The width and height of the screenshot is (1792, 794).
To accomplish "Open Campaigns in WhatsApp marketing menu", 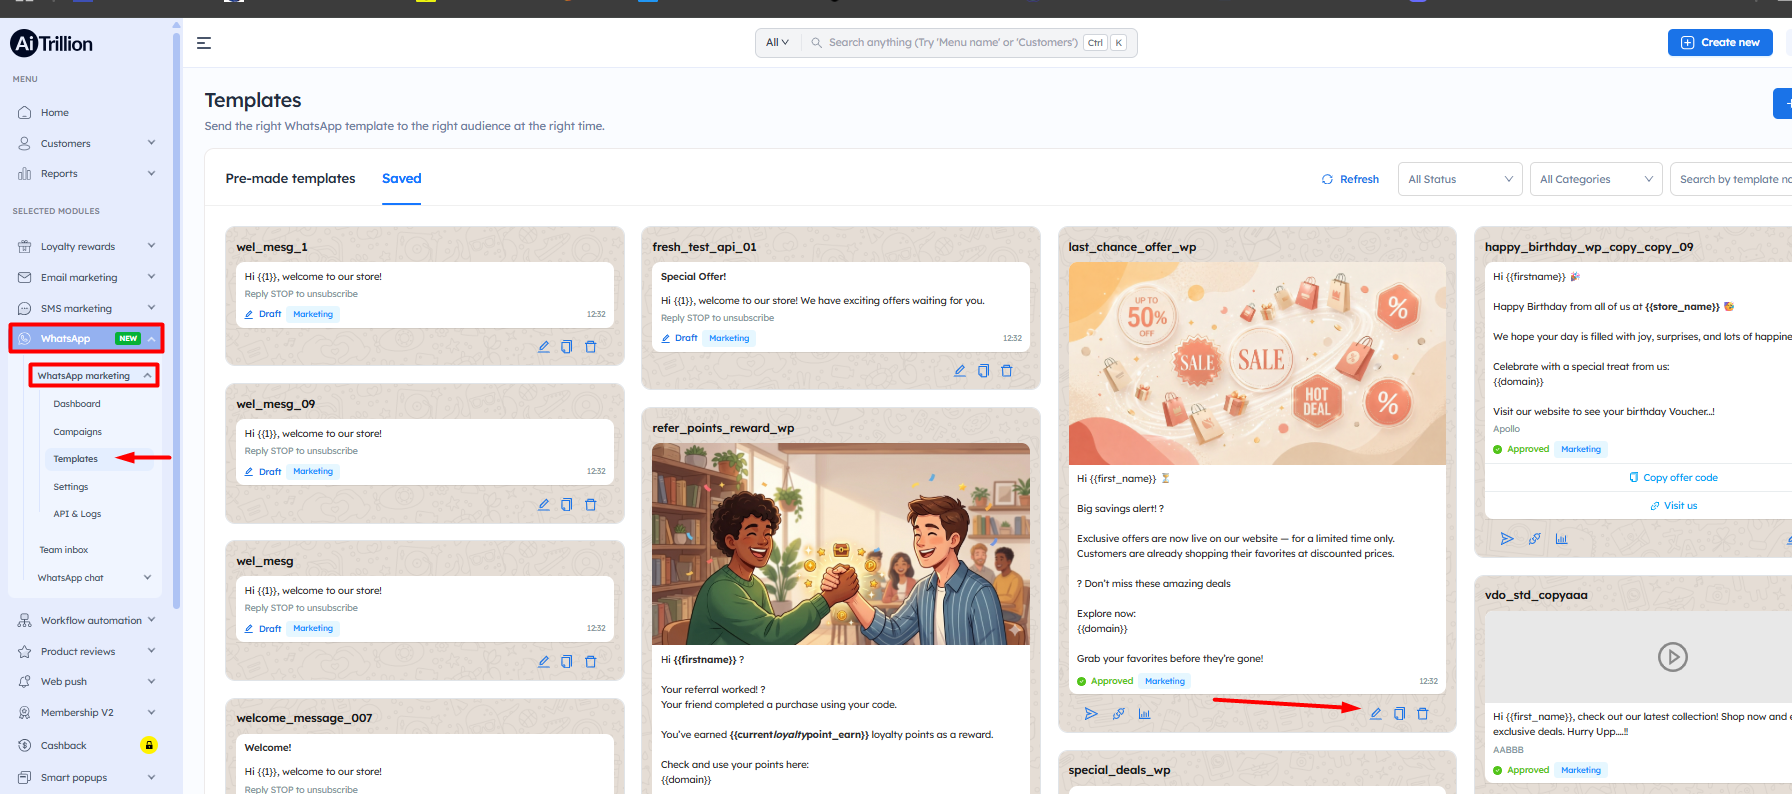I will click(x=77, y=432).
